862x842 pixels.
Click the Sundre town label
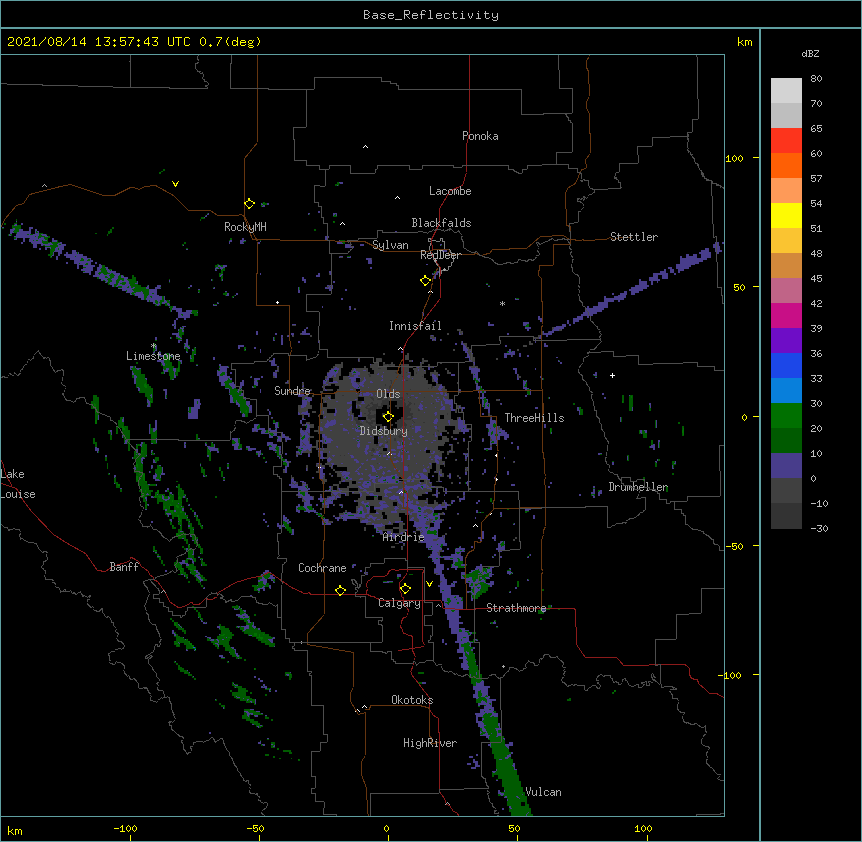point(292,391)
